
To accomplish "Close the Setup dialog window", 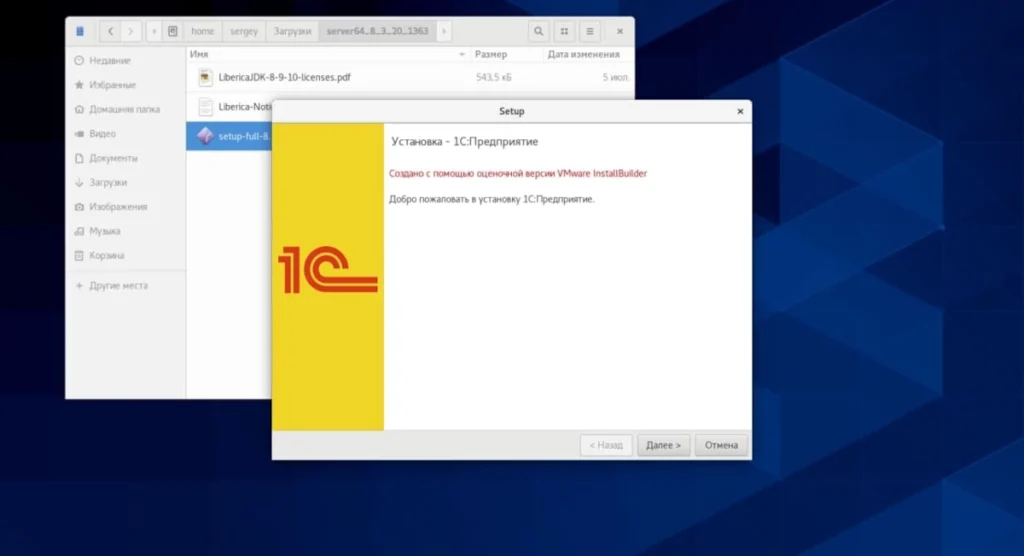I will click(x=740, y=111).
